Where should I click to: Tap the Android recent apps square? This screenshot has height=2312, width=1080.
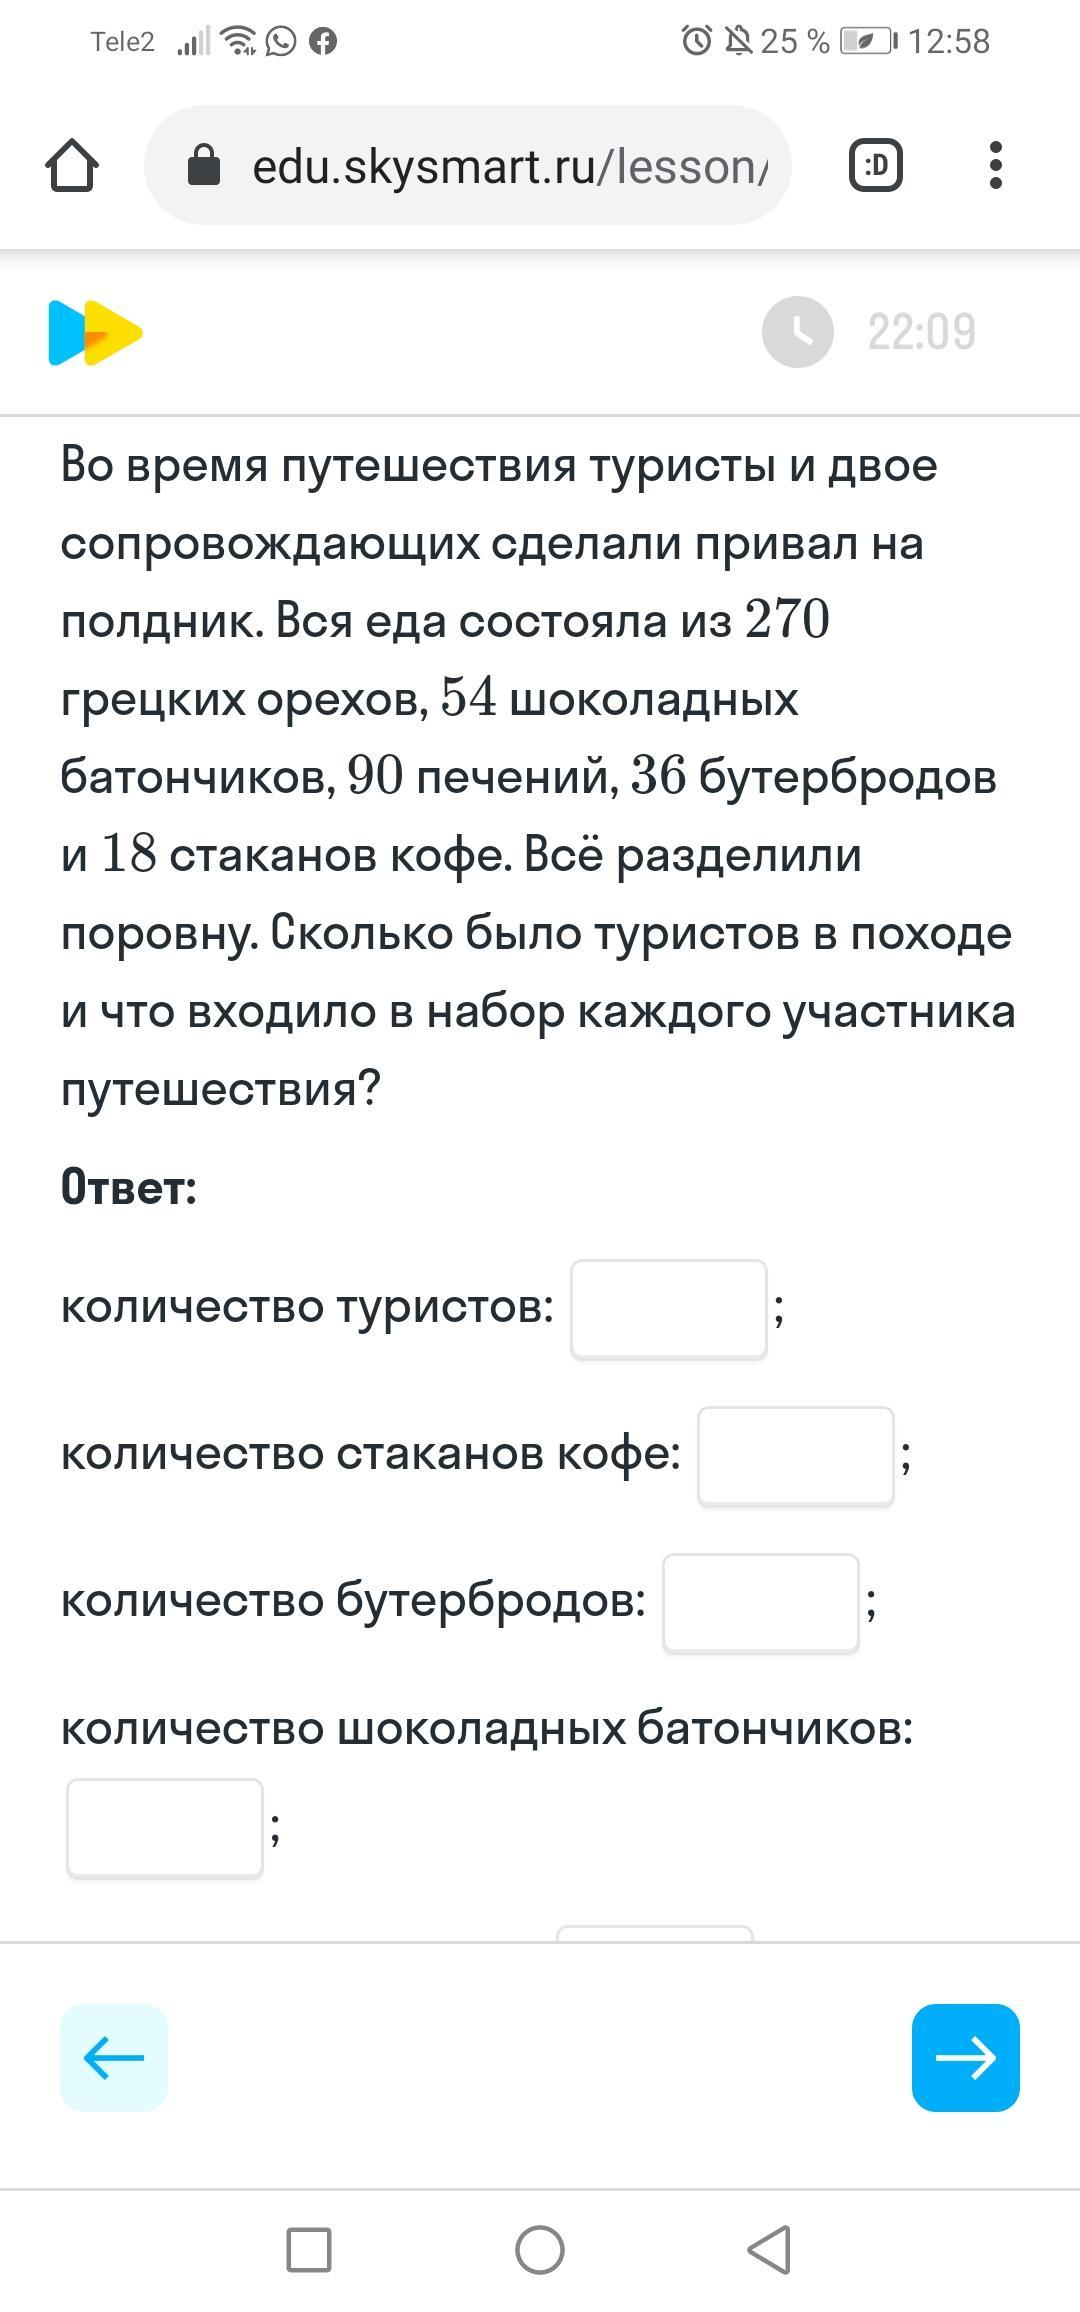pyautogui.click(x=309, y=2250)
